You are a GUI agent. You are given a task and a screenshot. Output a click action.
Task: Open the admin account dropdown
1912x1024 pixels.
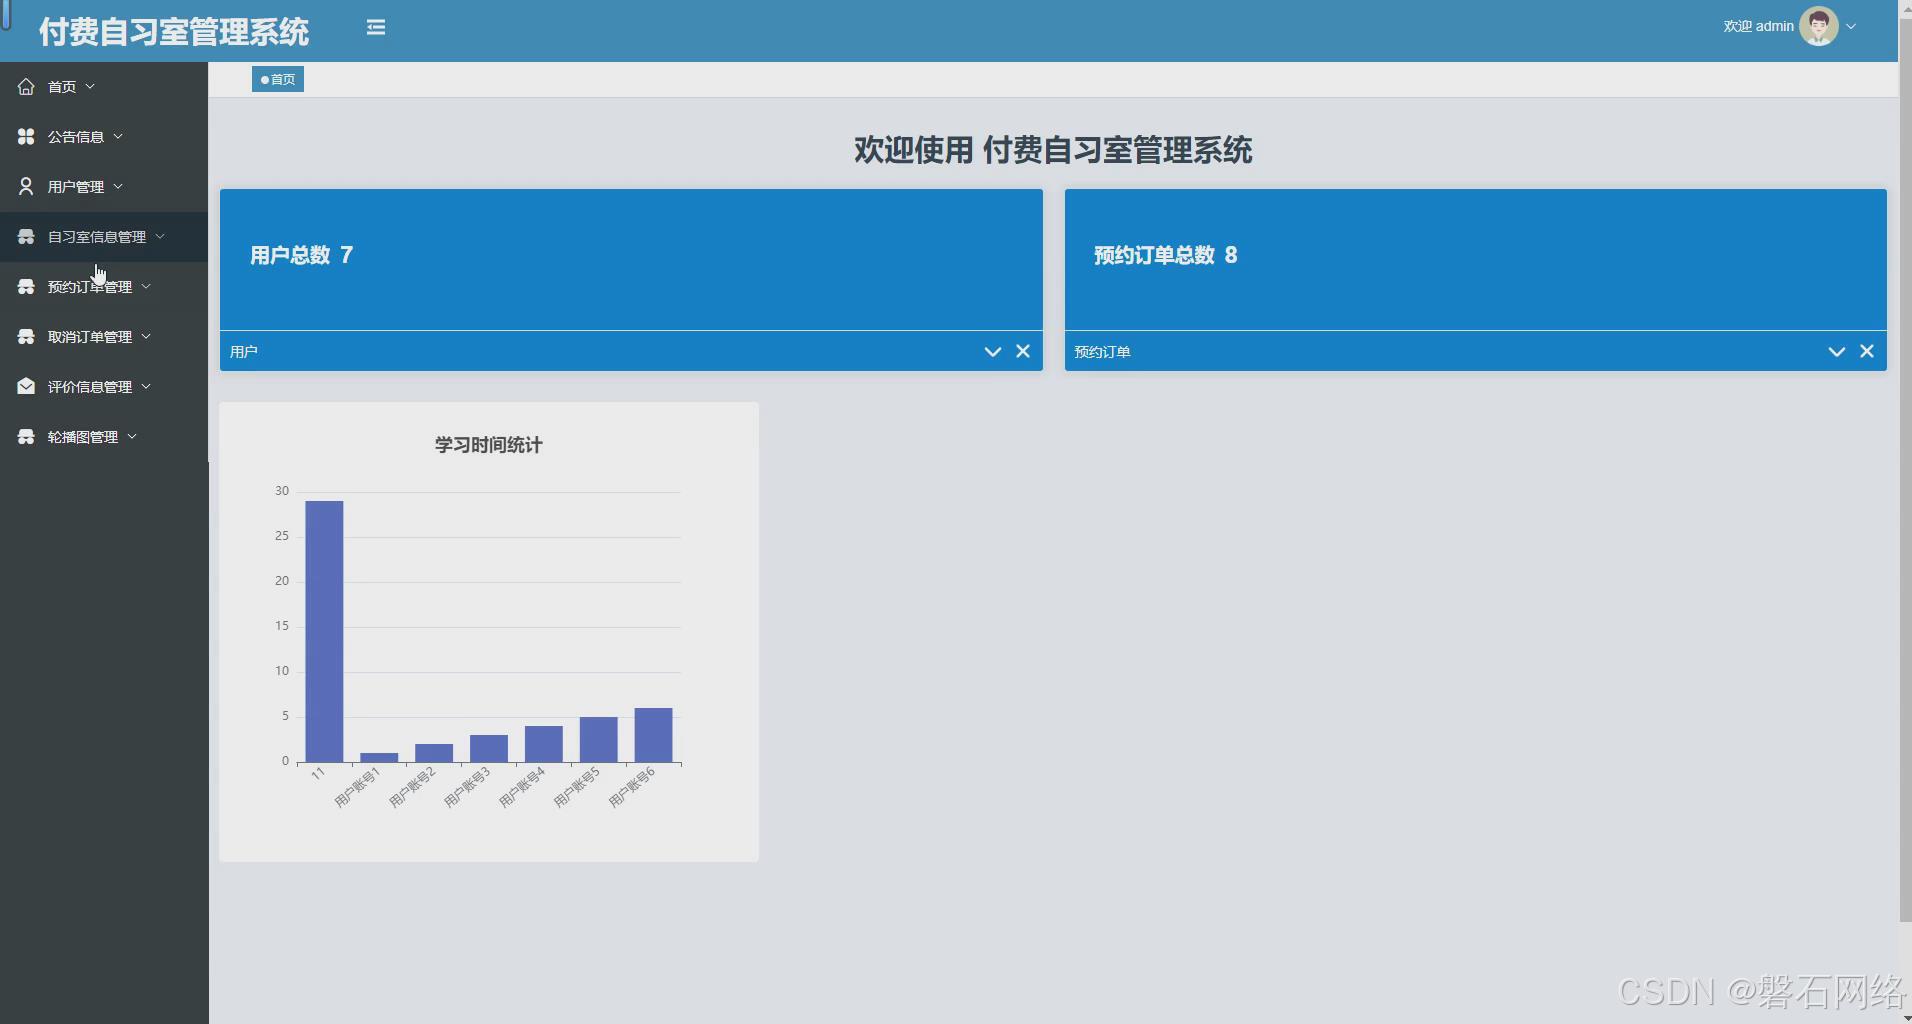pos(1850,27)
